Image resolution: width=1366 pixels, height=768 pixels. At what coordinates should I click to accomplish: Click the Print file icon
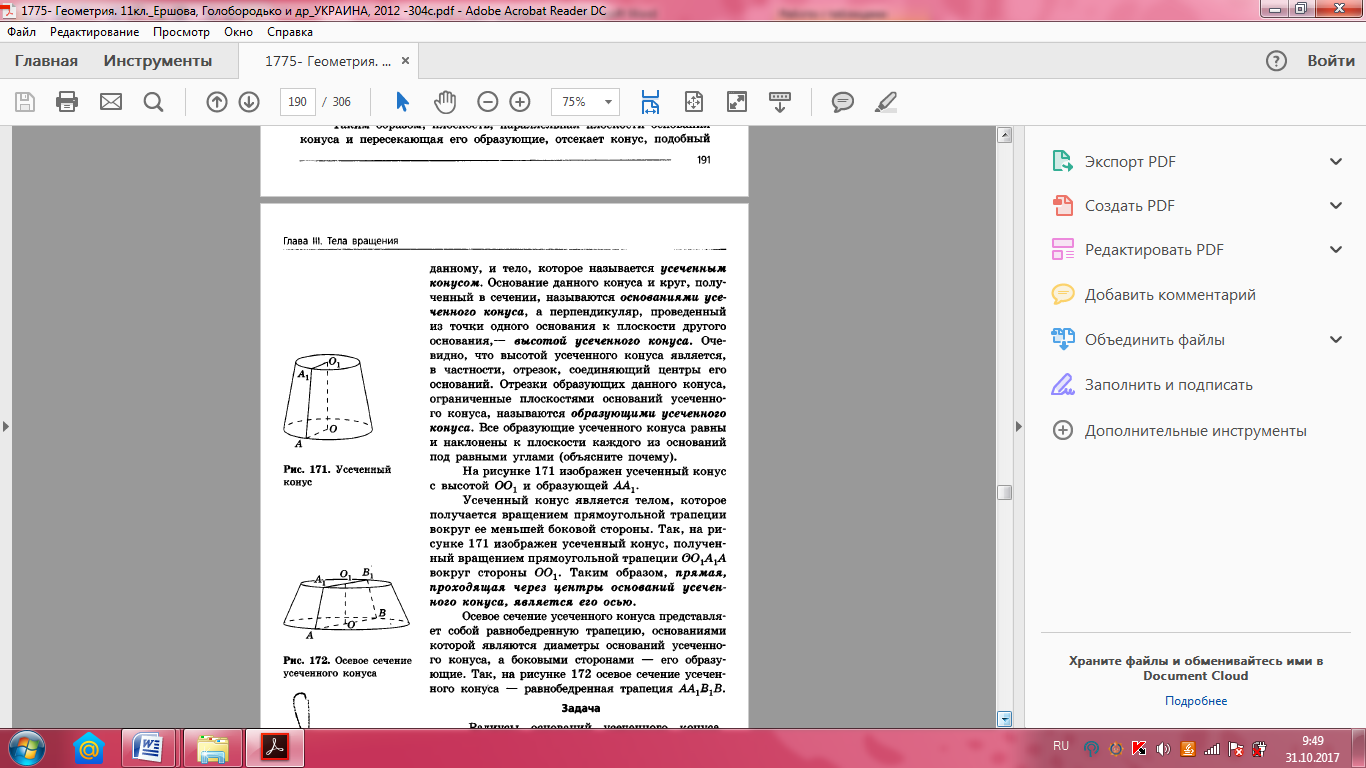click(67, 102)
